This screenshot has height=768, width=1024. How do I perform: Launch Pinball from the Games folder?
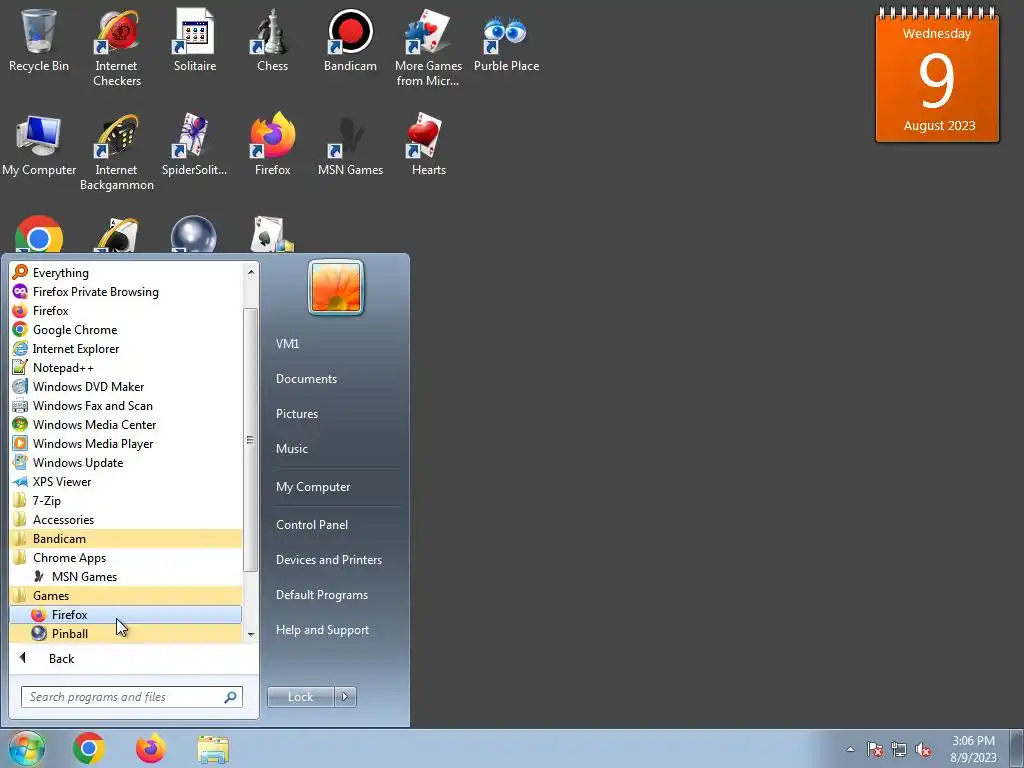coord(126,633)
